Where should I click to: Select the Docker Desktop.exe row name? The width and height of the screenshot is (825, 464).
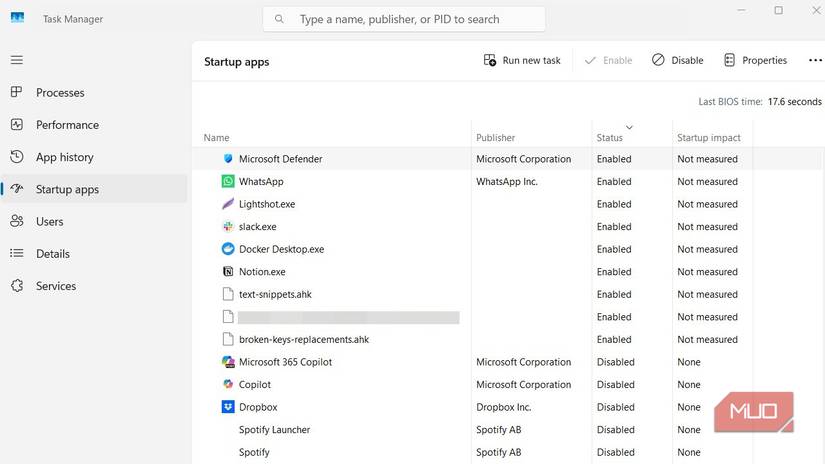[x=281, y=249]
